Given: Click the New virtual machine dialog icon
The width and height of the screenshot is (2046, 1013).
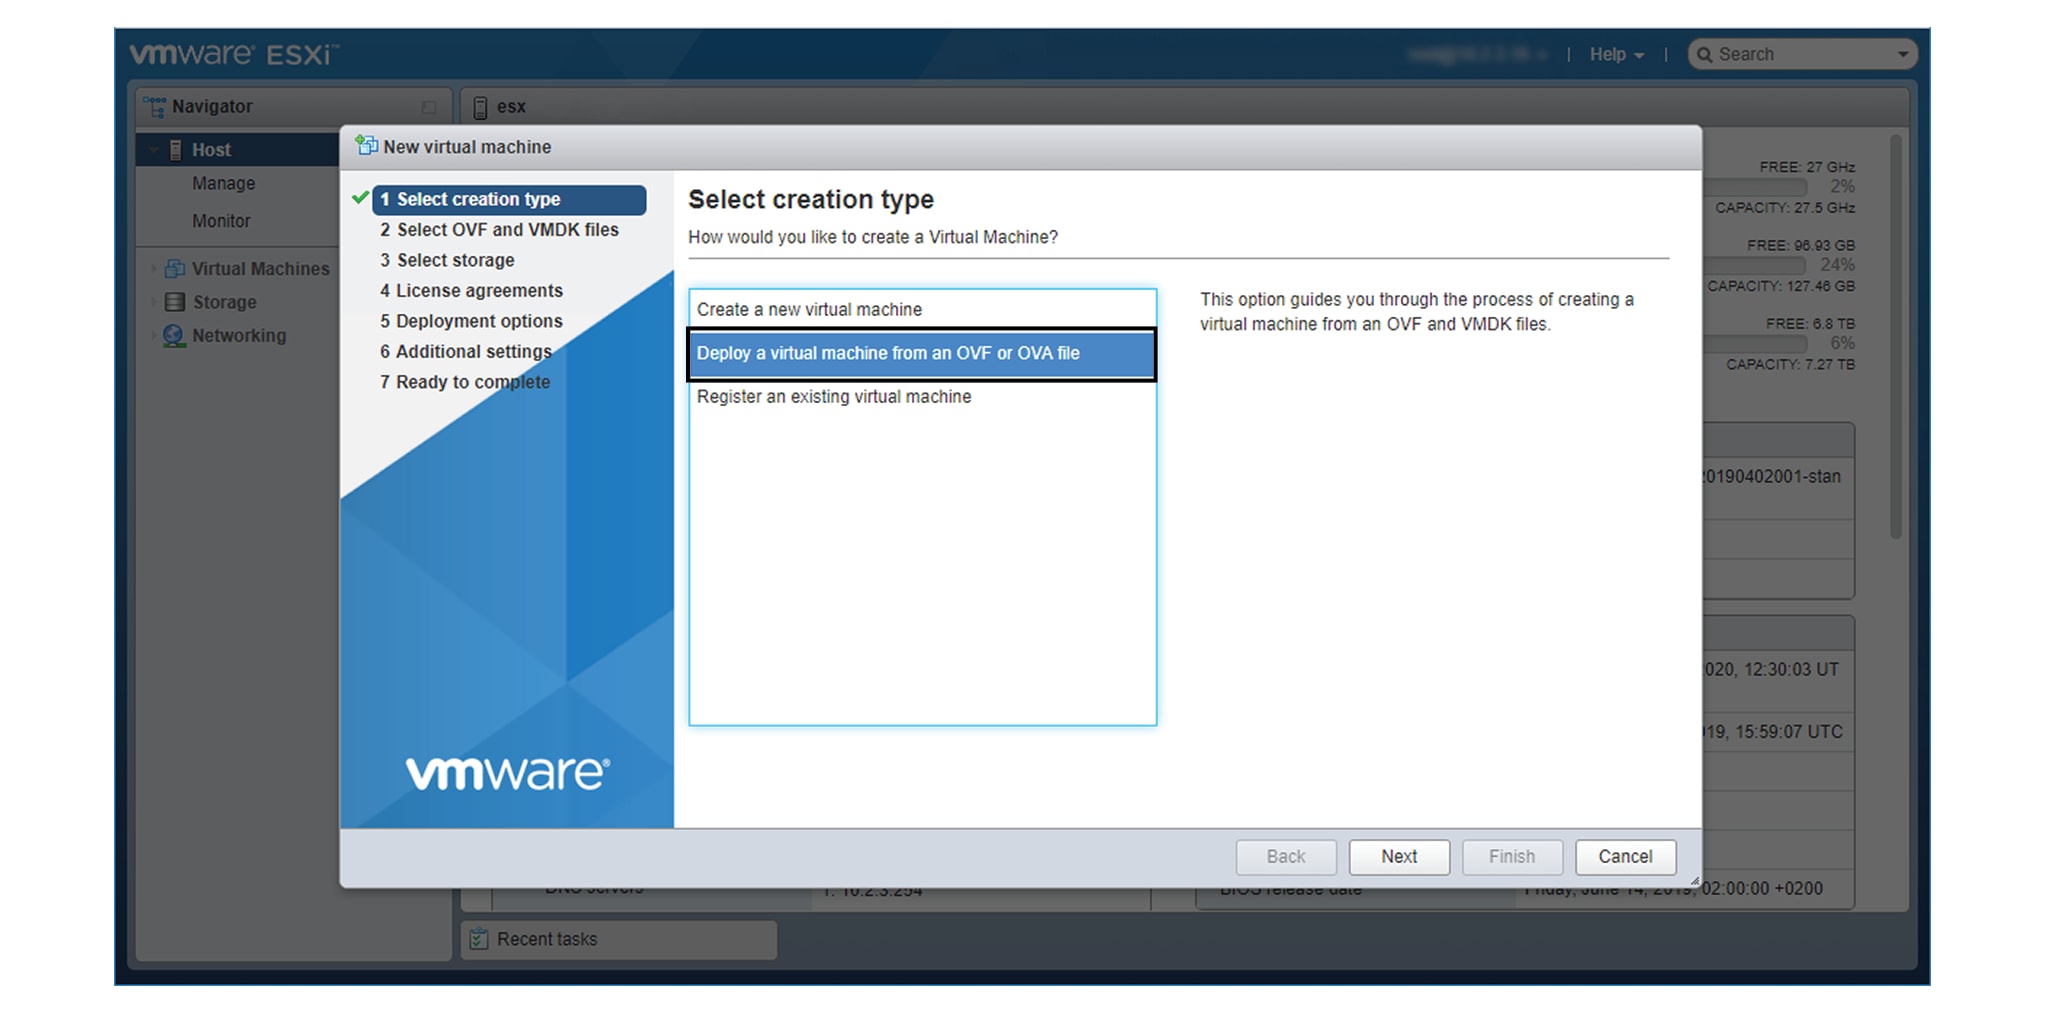Looking at the screenshot, I should (x=366, y=146).
